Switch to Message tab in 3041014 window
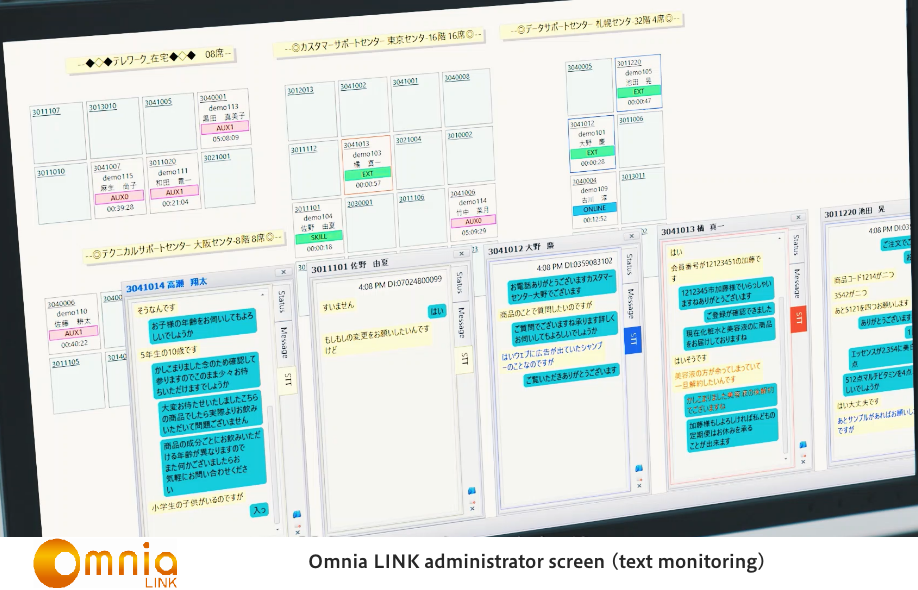The width and height of the screenshot is (918, 590). pyautogui.click(x=284, y=342)
